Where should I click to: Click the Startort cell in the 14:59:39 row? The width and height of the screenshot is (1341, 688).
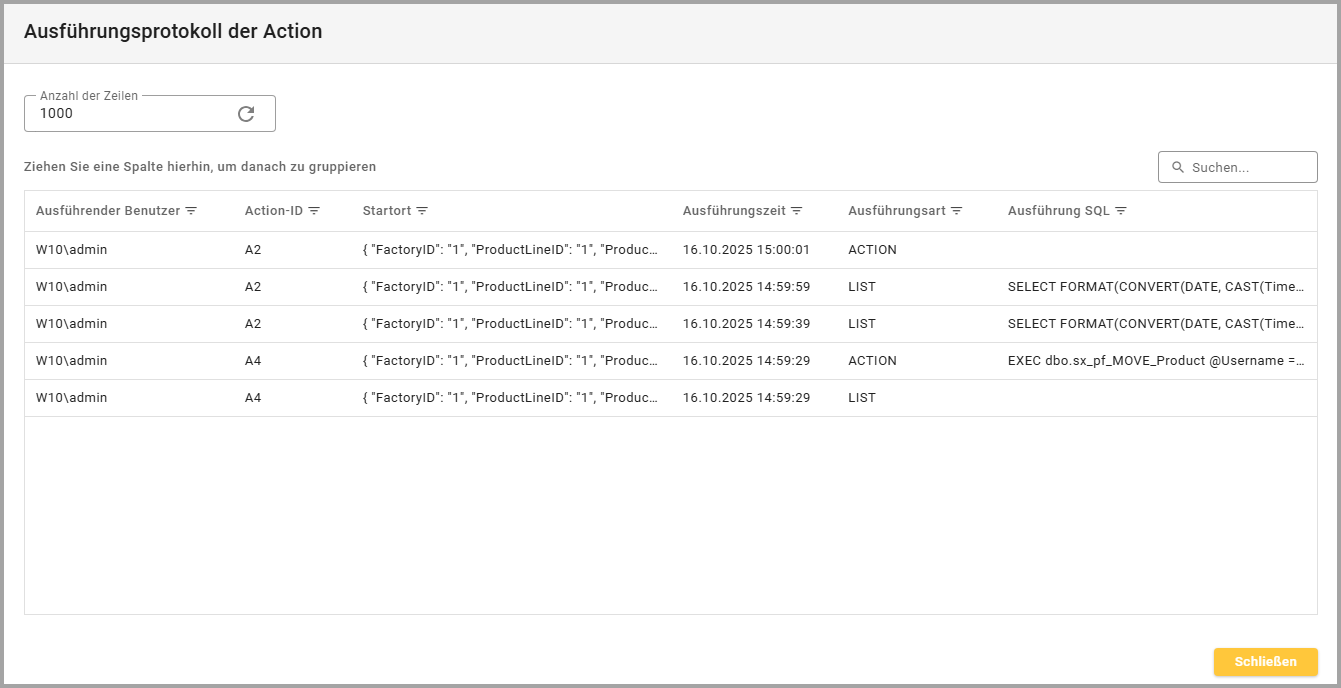click(x=510, y=324)
